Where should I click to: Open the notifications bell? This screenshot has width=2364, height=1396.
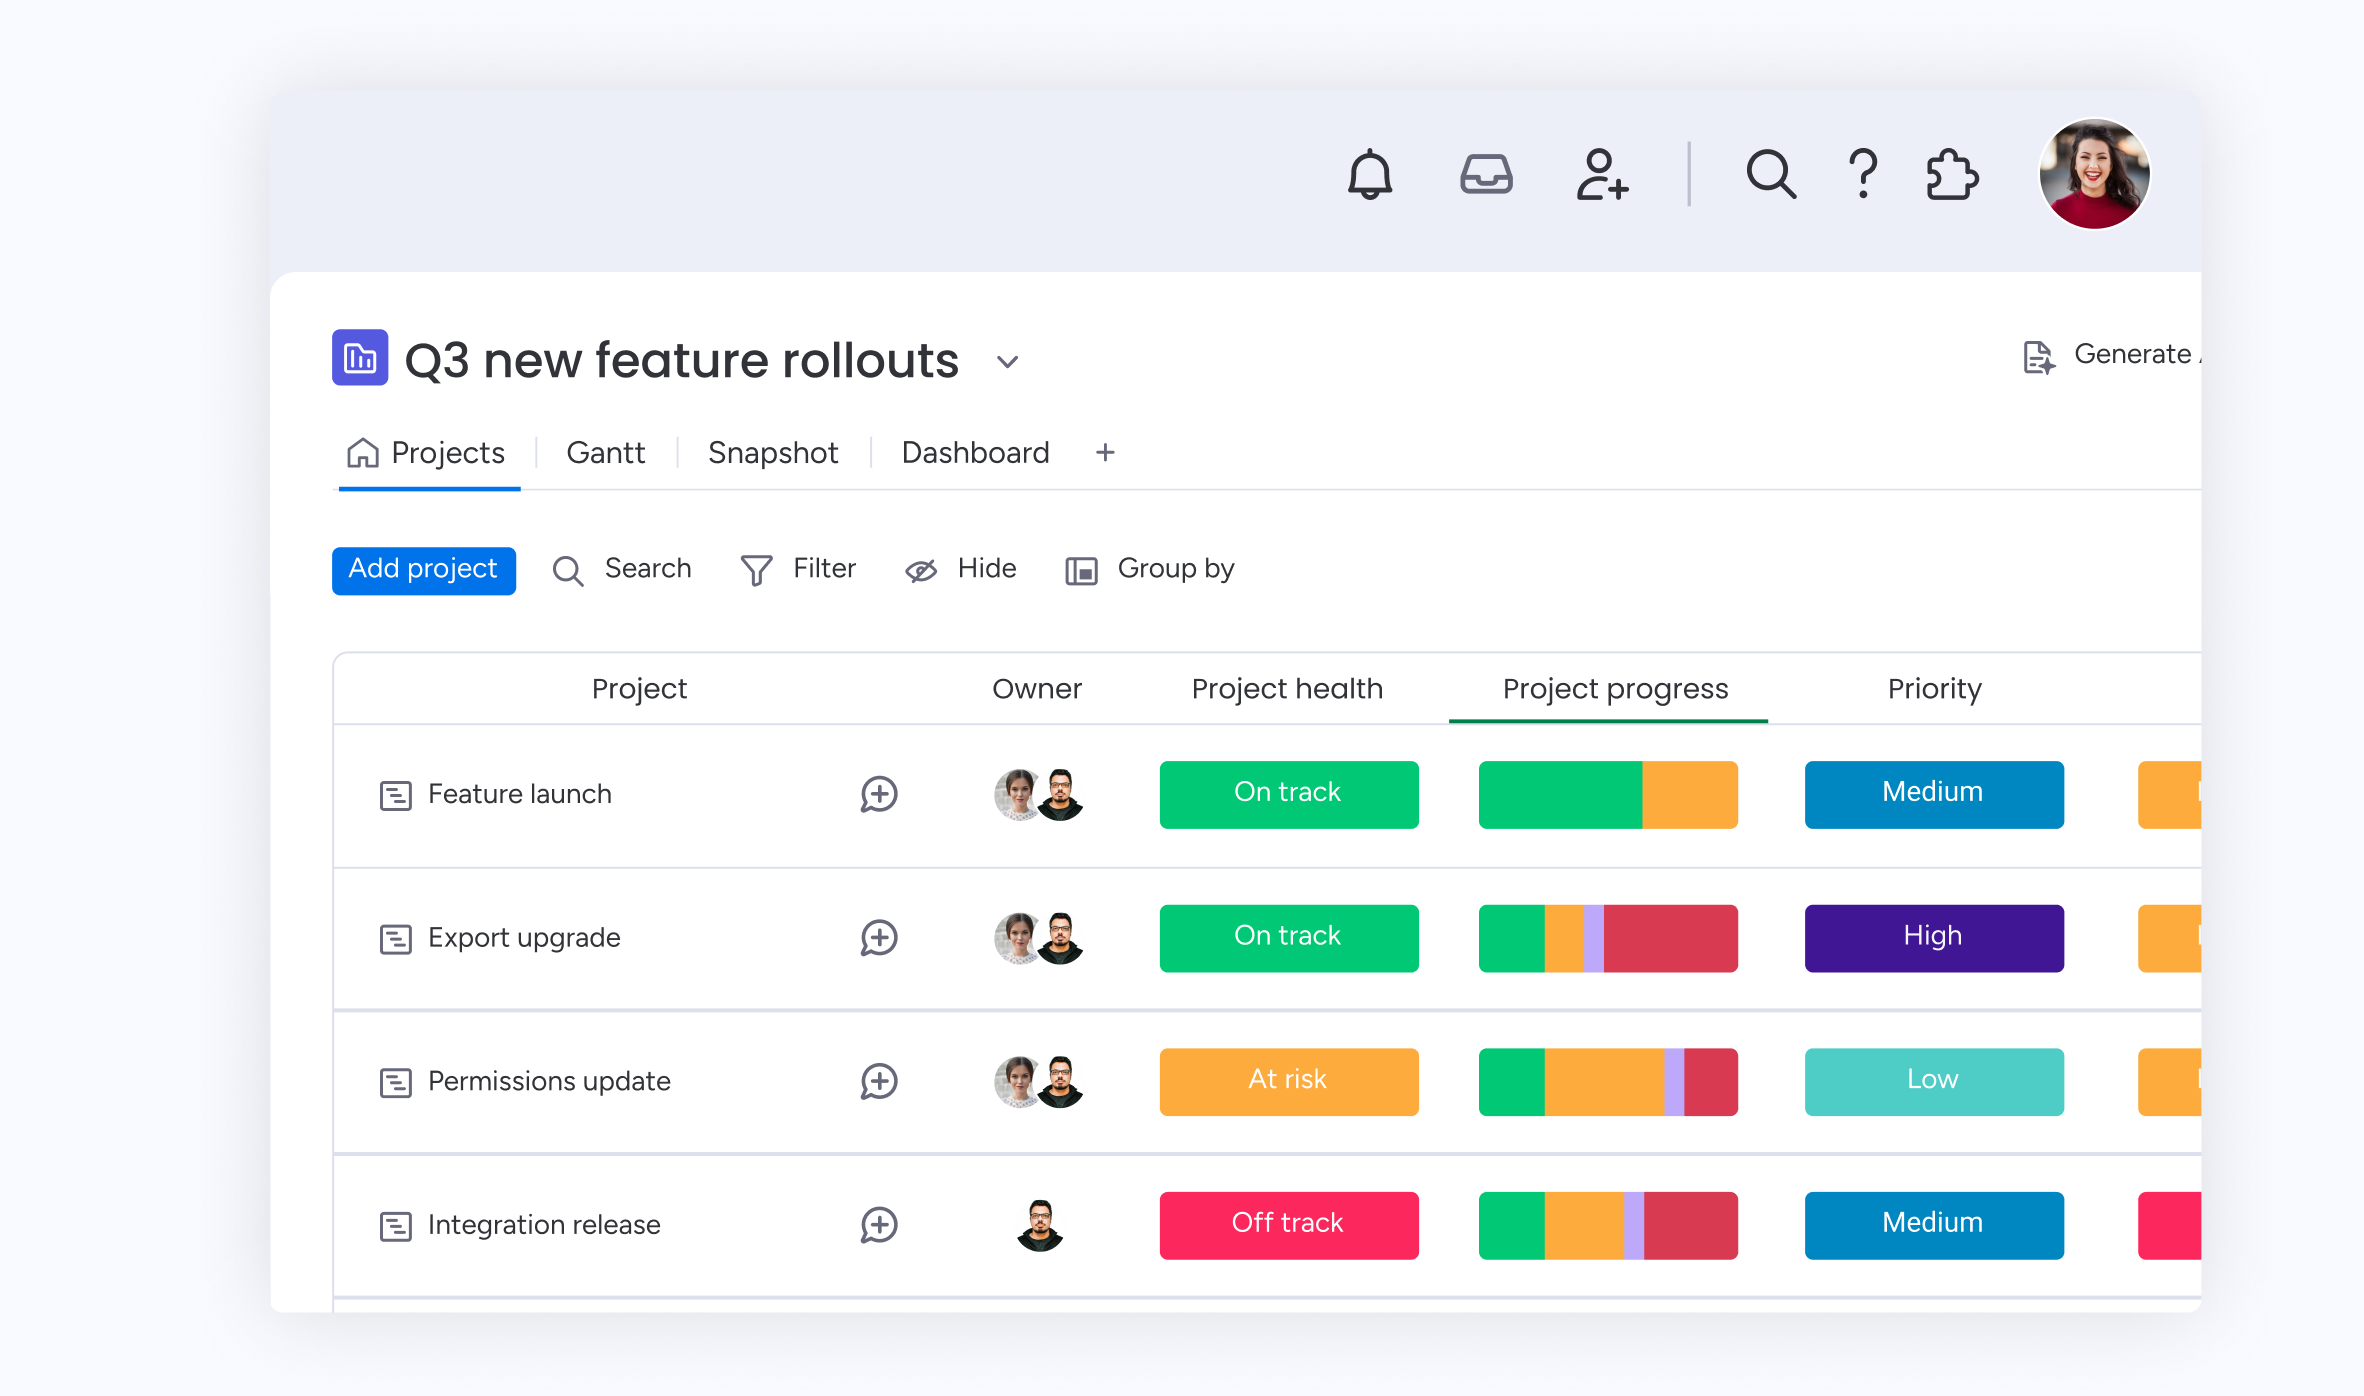(1369, 175)
